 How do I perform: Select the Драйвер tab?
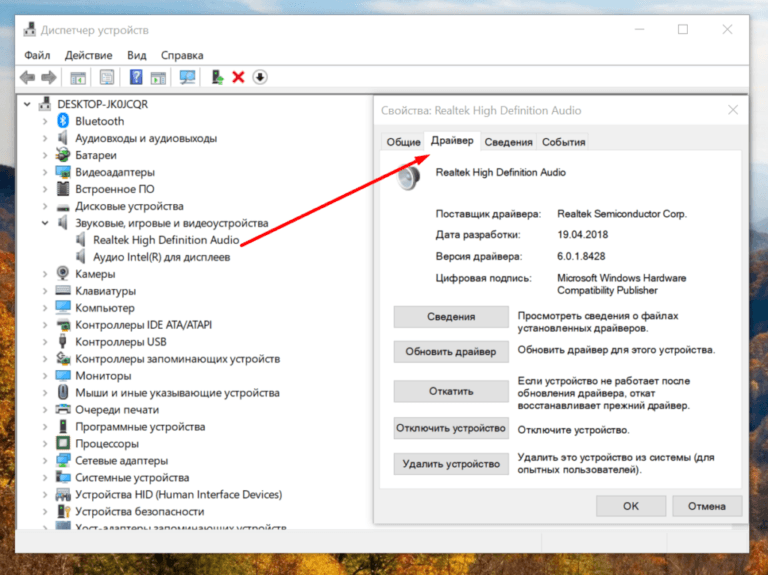click(452, 141)
